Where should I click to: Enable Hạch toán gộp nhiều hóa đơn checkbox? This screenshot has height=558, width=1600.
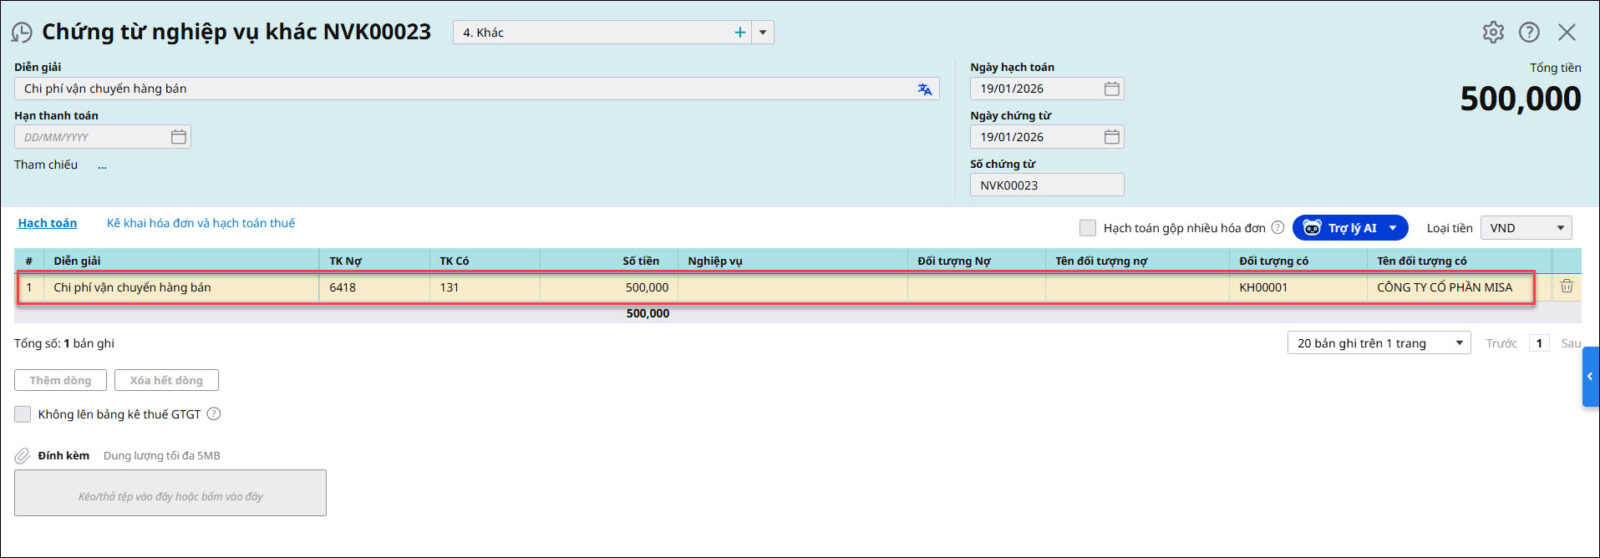(x=1088, y=228)
